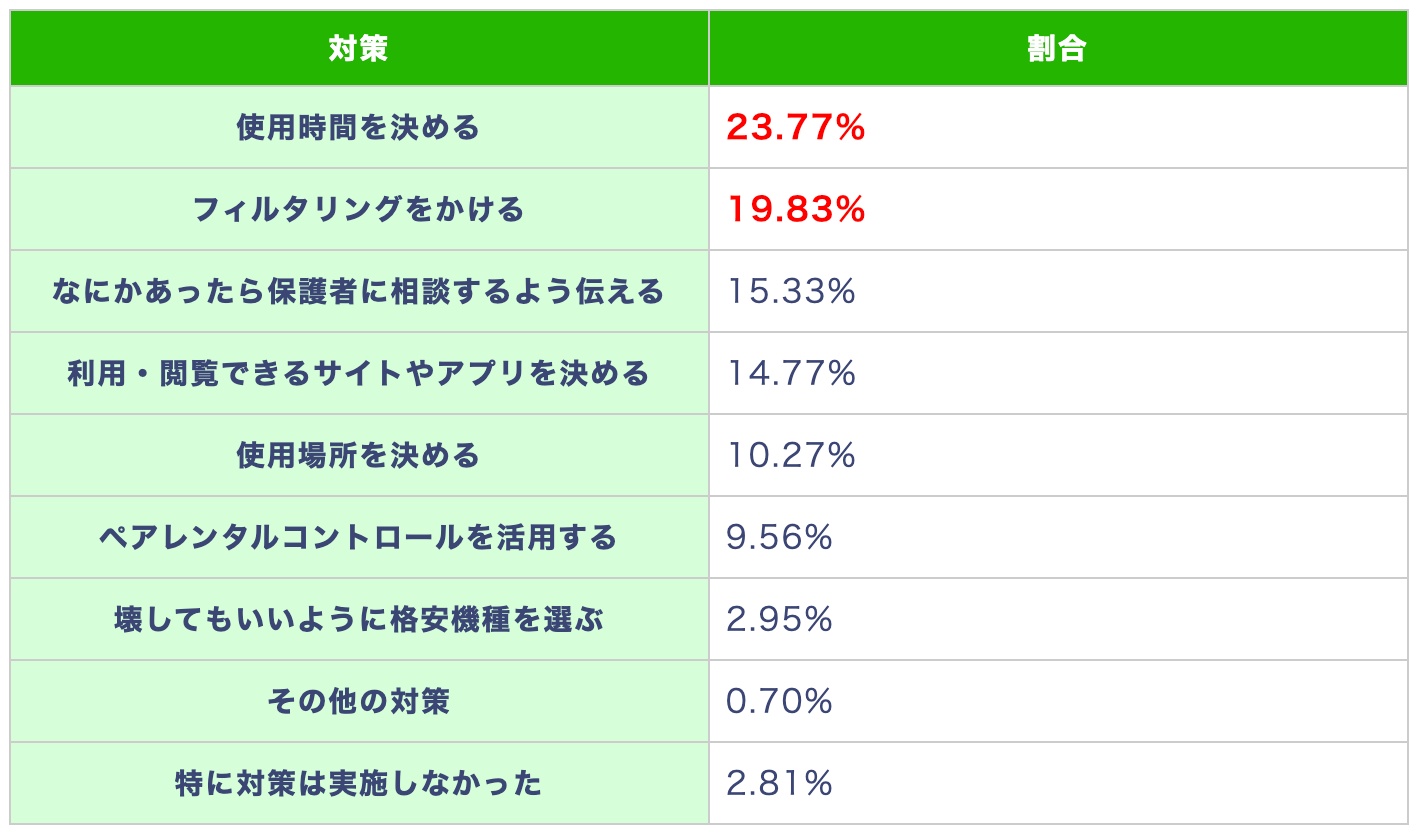This screenshot has width=1416, height=834.
Task: Click the なにかあったら保護者に相談するよう伝える cell
Action: 358,292
